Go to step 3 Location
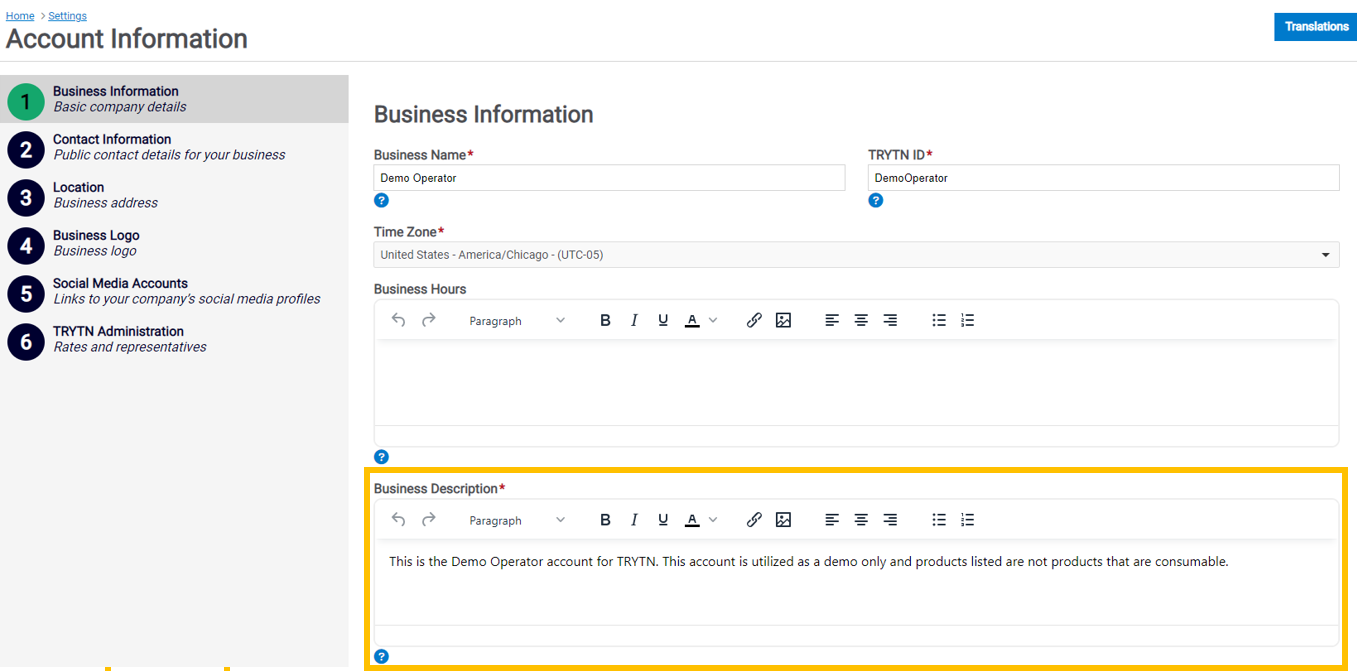1357x671 pixels. coord(174,195)
